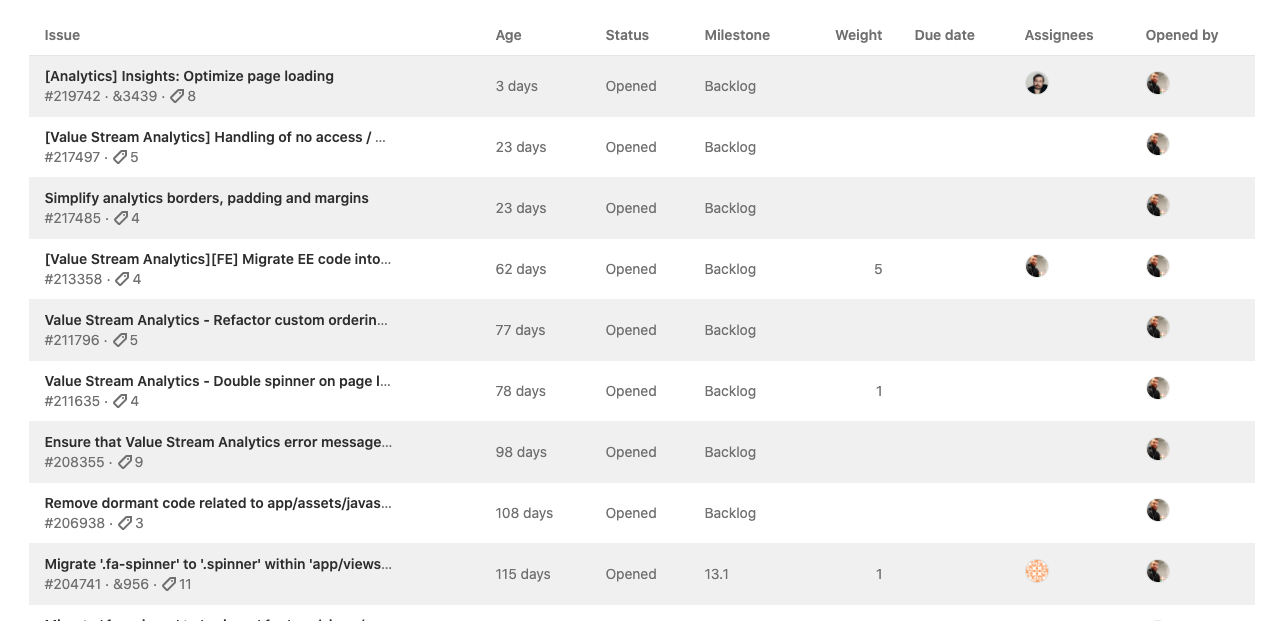Click the Milestone column header

[x=737, y=35]
